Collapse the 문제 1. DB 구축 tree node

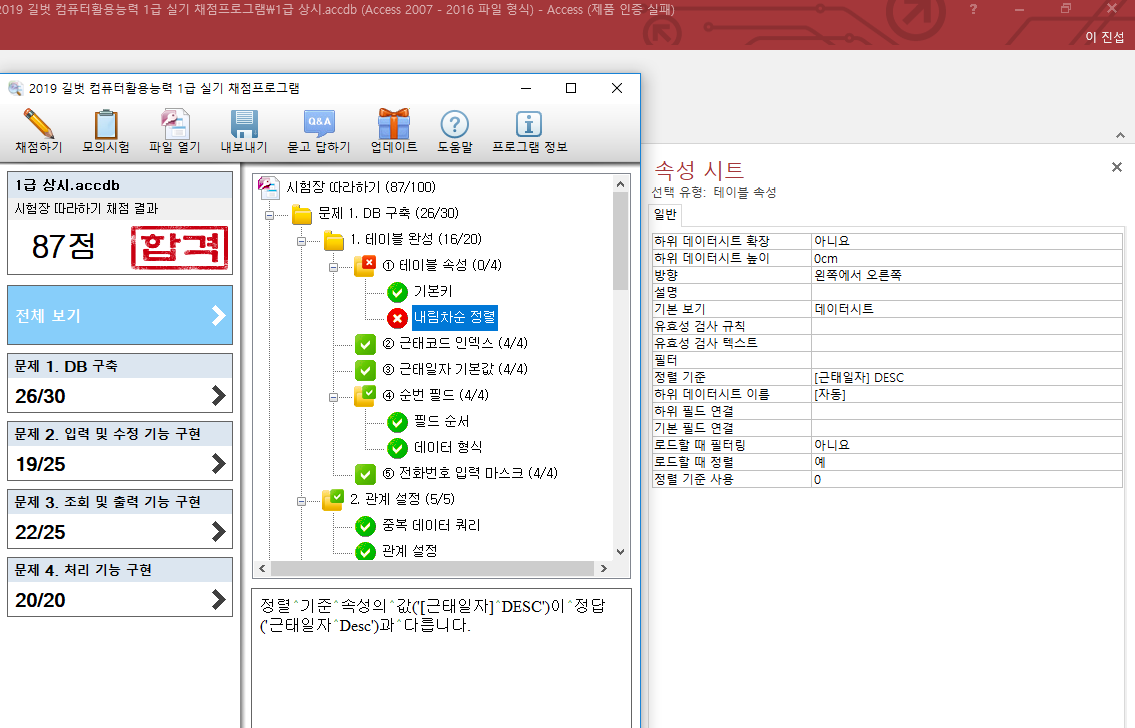click(x=269, y=214)
